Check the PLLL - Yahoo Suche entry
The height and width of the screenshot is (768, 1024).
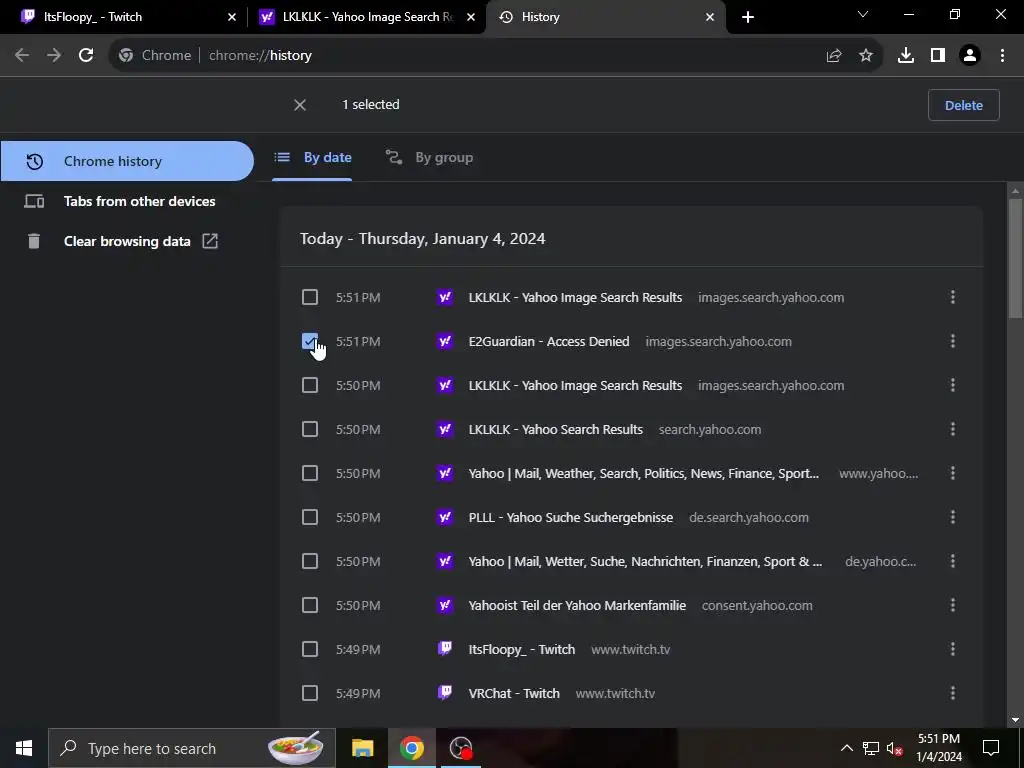pyautogui.click(x=310, y=517)
